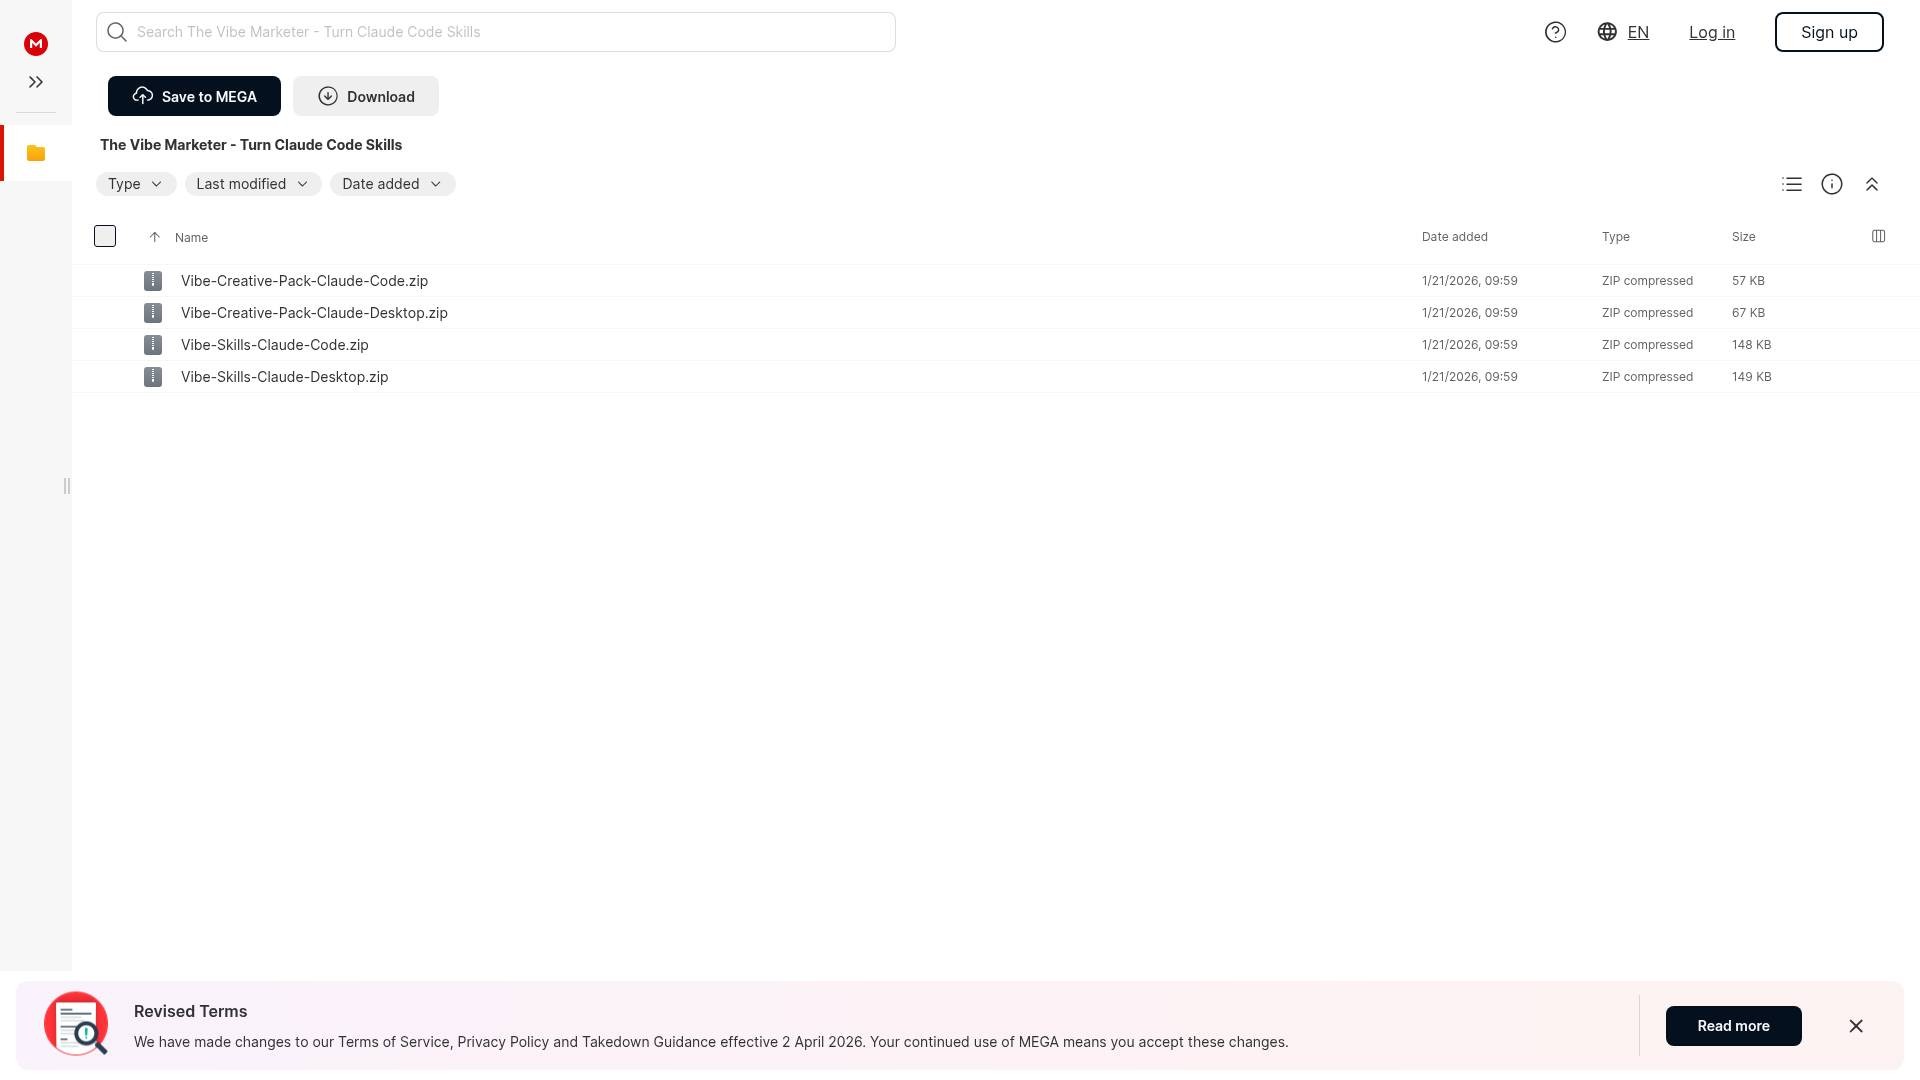
Task: Sort by Name column header
Action: point(191,238)
